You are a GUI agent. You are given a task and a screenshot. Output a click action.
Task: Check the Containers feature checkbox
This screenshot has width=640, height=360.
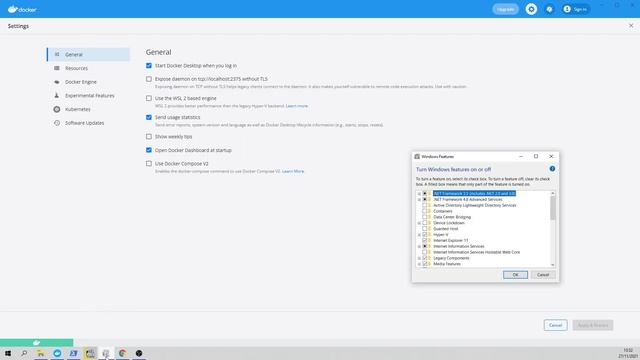424,211
